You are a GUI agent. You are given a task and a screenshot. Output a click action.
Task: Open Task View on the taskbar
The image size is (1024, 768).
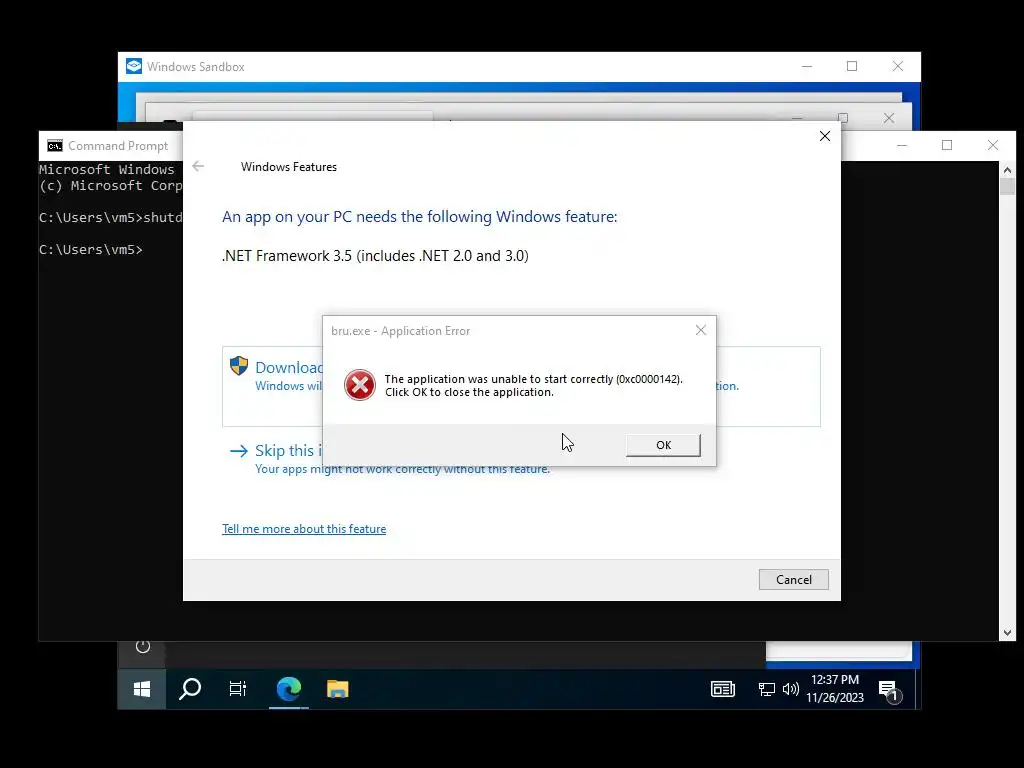coord(238,689)
